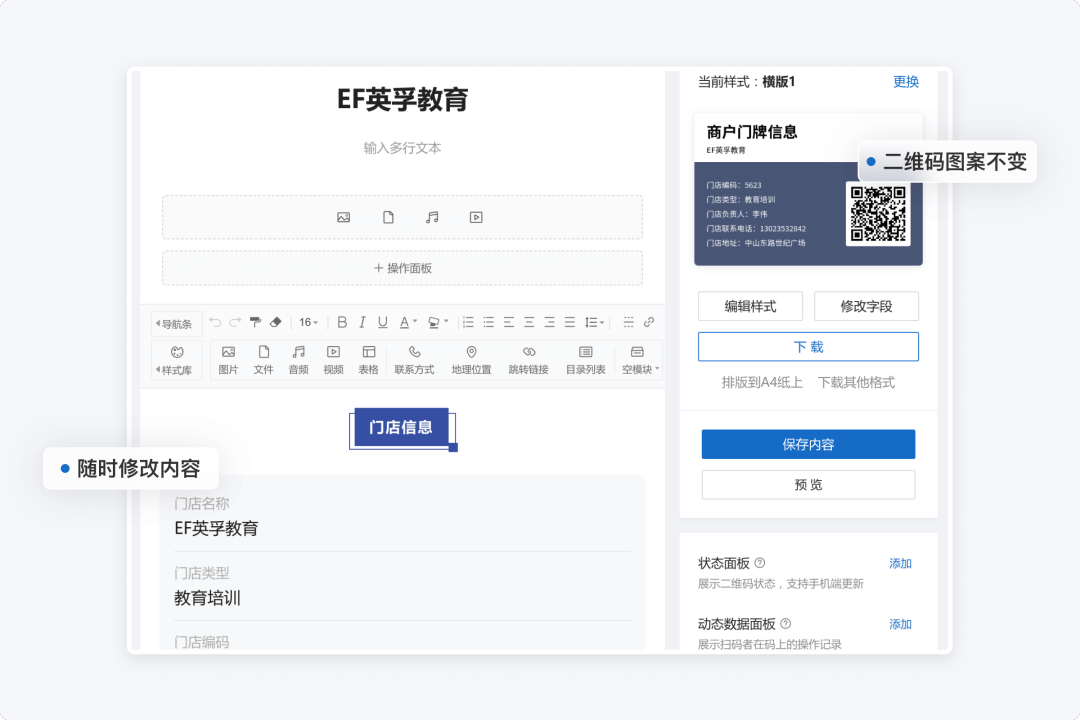1080x720 pixels.
Task: Insert a video using 视频 icon
Action: pyautogui.click(x=333, y=359)
